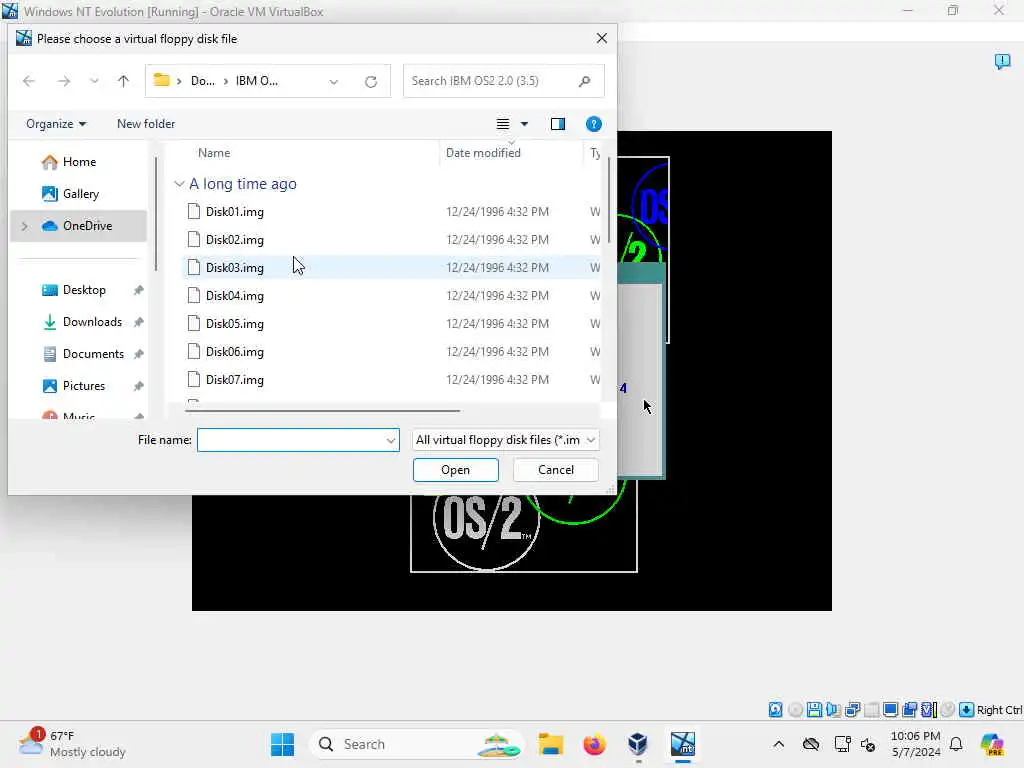Toggle the preview pane icon
The image size is (1024, 768).
[558, 124]
